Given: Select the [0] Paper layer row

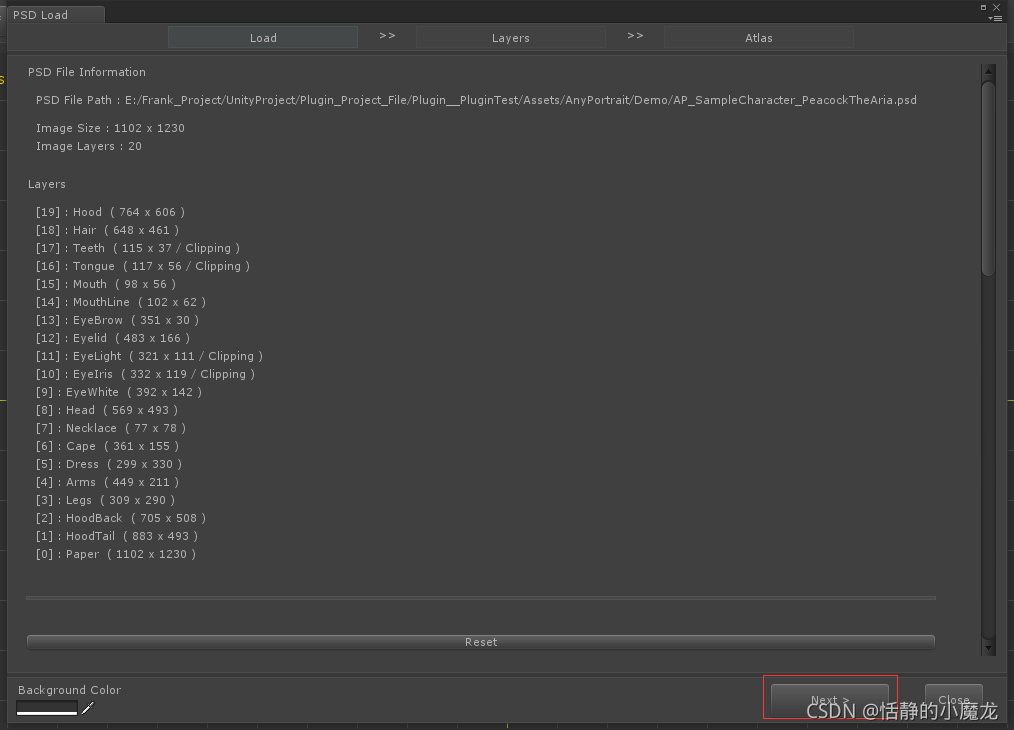Looking at the screenshot, I should [116, 554].
